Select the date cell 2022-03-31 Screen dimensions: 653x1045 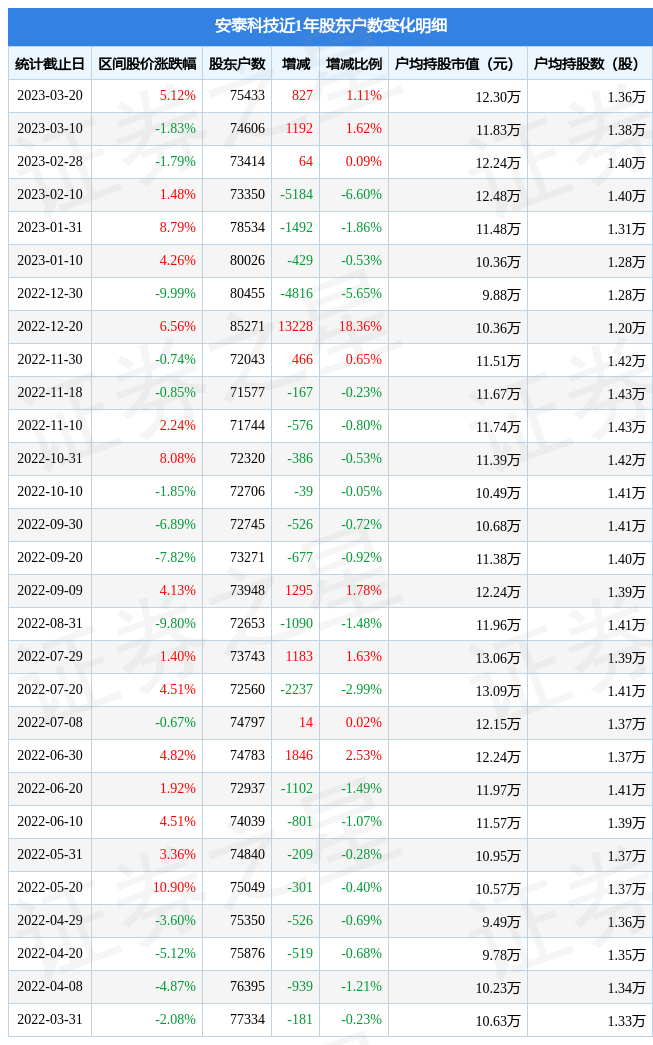pyautogui.click(x=50, y=1019)
